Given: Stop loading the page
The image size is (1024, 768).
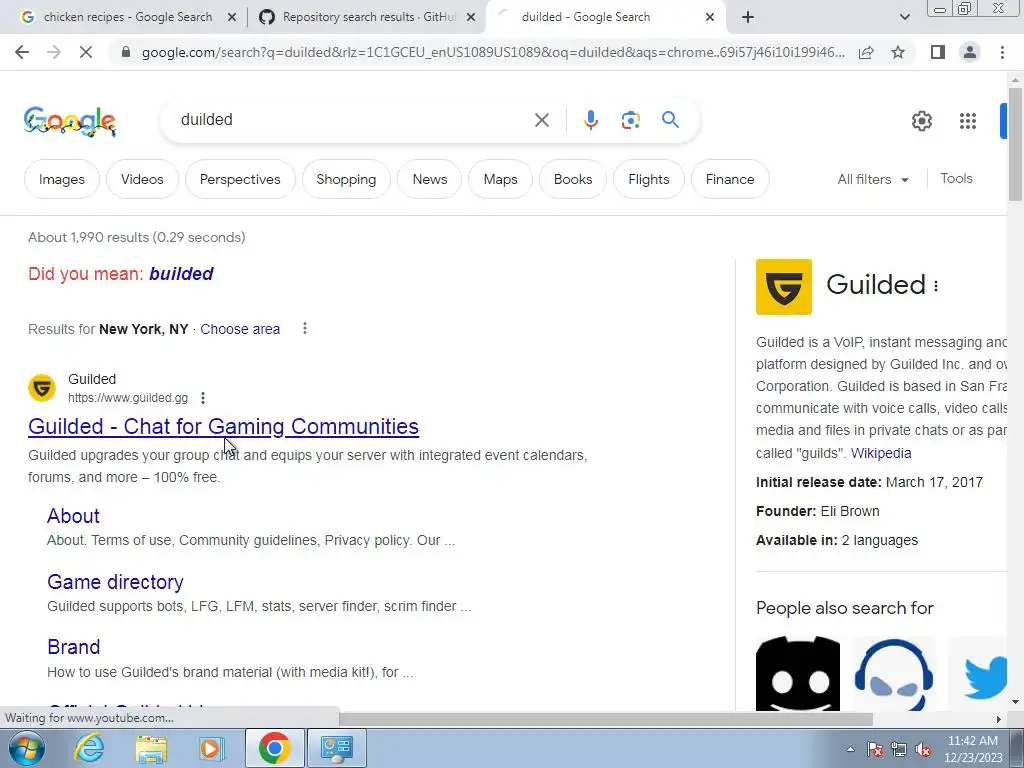Looking at the screenshot, I should tap(86, 52).
